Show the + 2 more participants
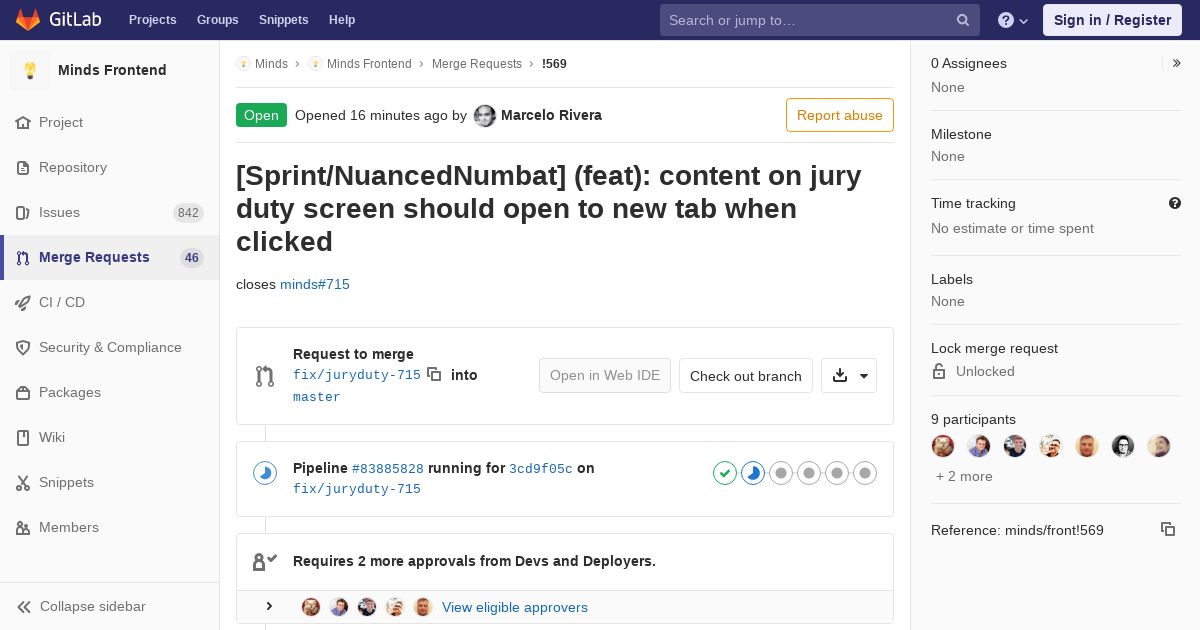This screenshot has width=1200, height=630. (964, 476)
